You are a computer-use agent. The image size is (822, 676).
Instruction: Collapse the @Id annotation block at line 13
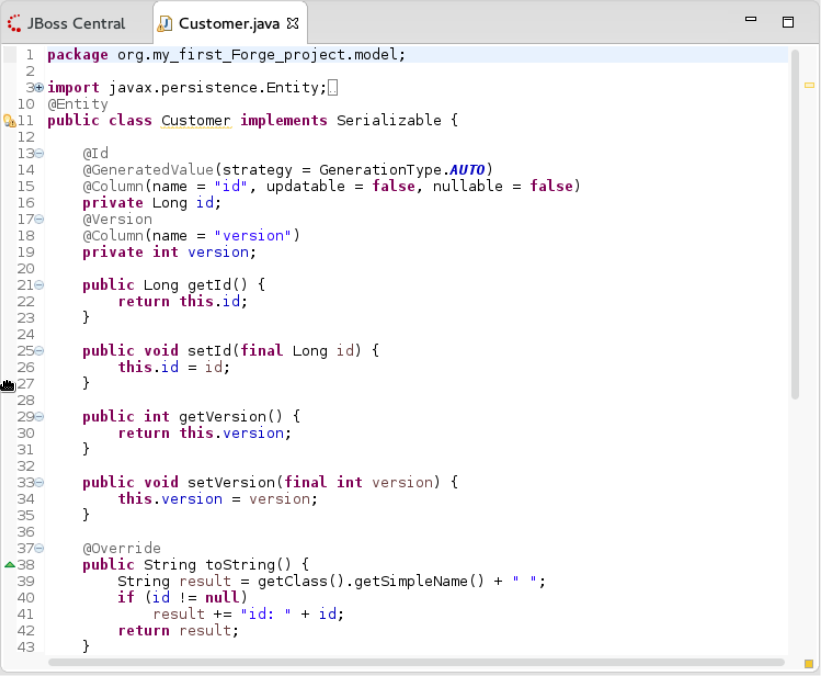point(39,154)
